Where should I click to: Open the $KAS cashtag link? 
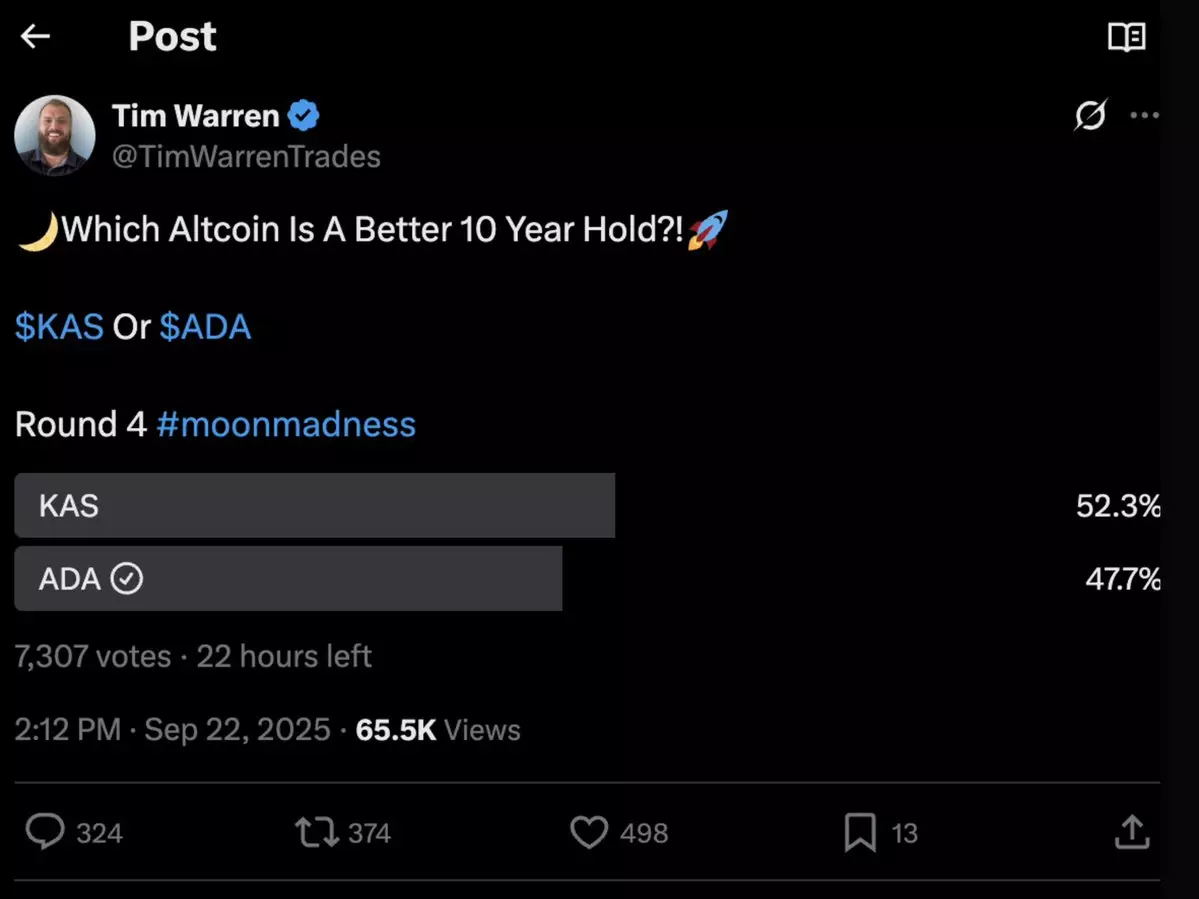60,327
